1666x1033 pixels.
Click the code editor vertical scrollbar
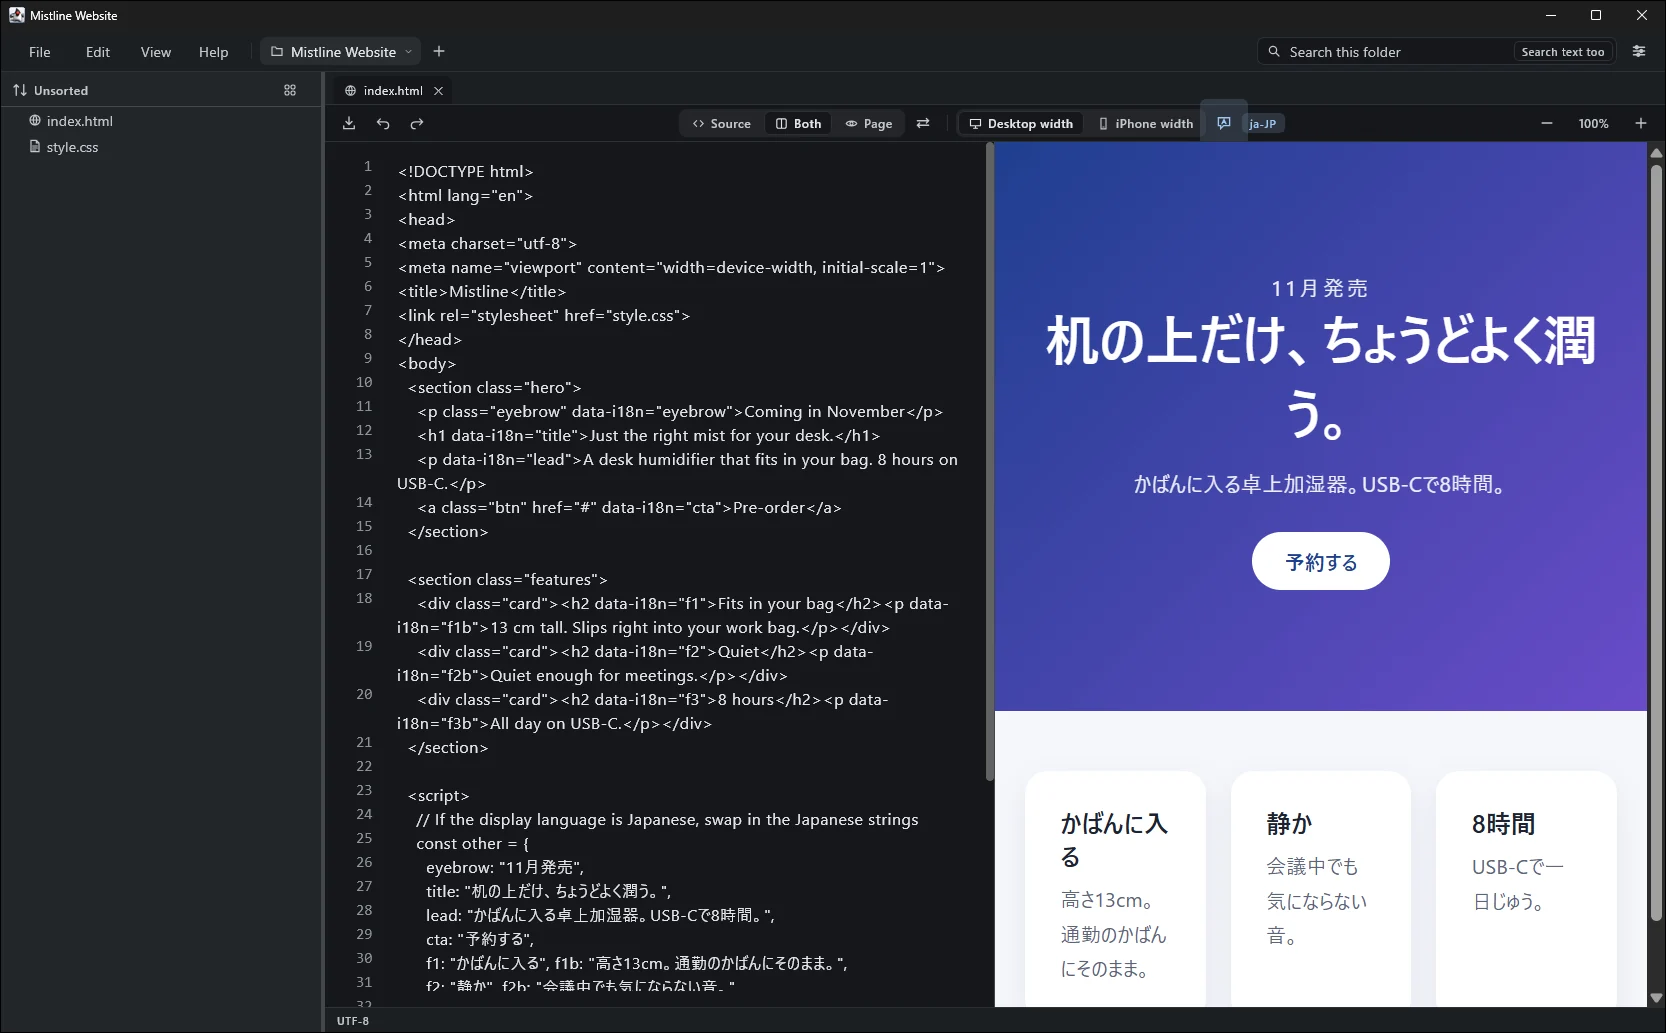click(x=990, y=461)
